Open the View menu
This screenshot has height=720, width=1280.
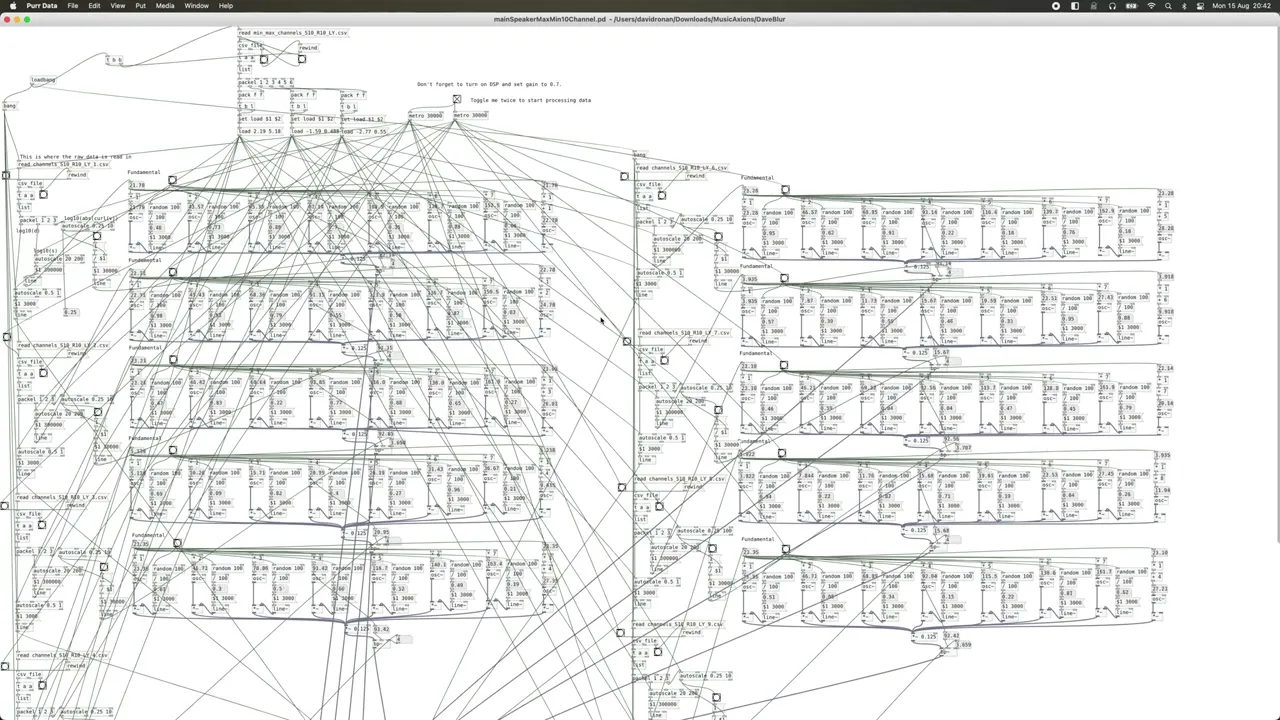coord(118,6)
